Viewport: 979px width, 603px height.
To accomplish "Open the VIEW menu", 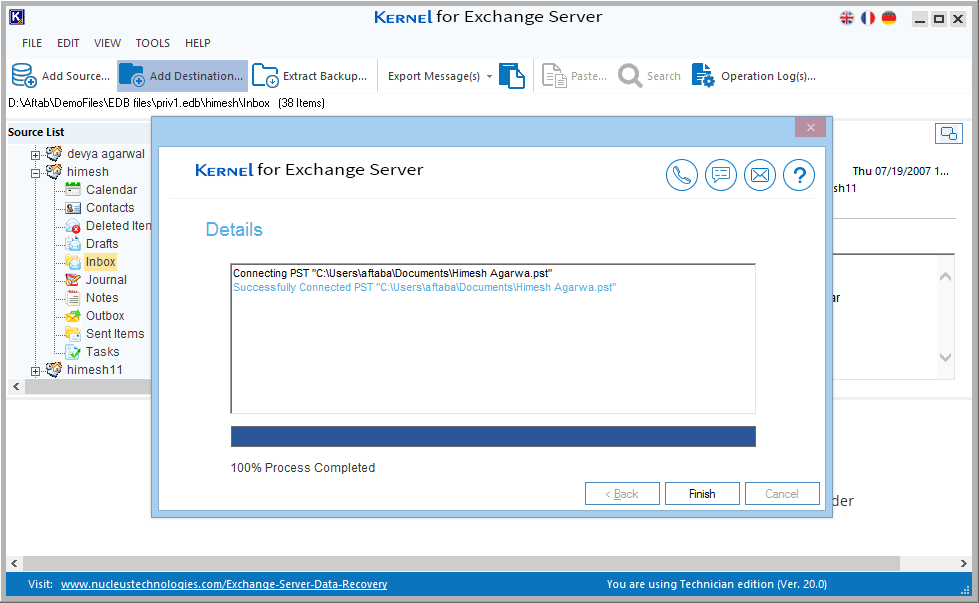I will pos(107,43).
